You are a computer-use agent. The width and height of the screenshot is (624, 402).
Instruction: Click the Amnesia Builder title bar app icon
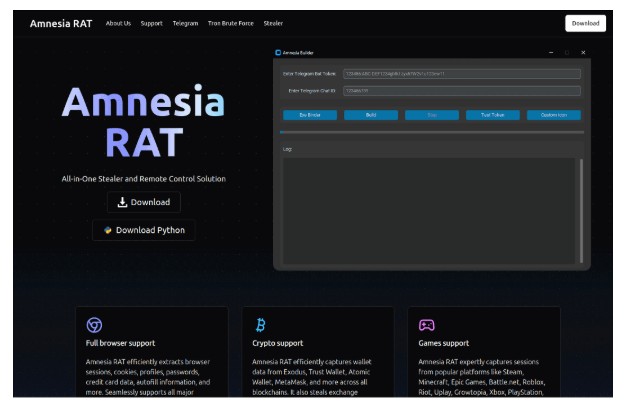[278, 52]
